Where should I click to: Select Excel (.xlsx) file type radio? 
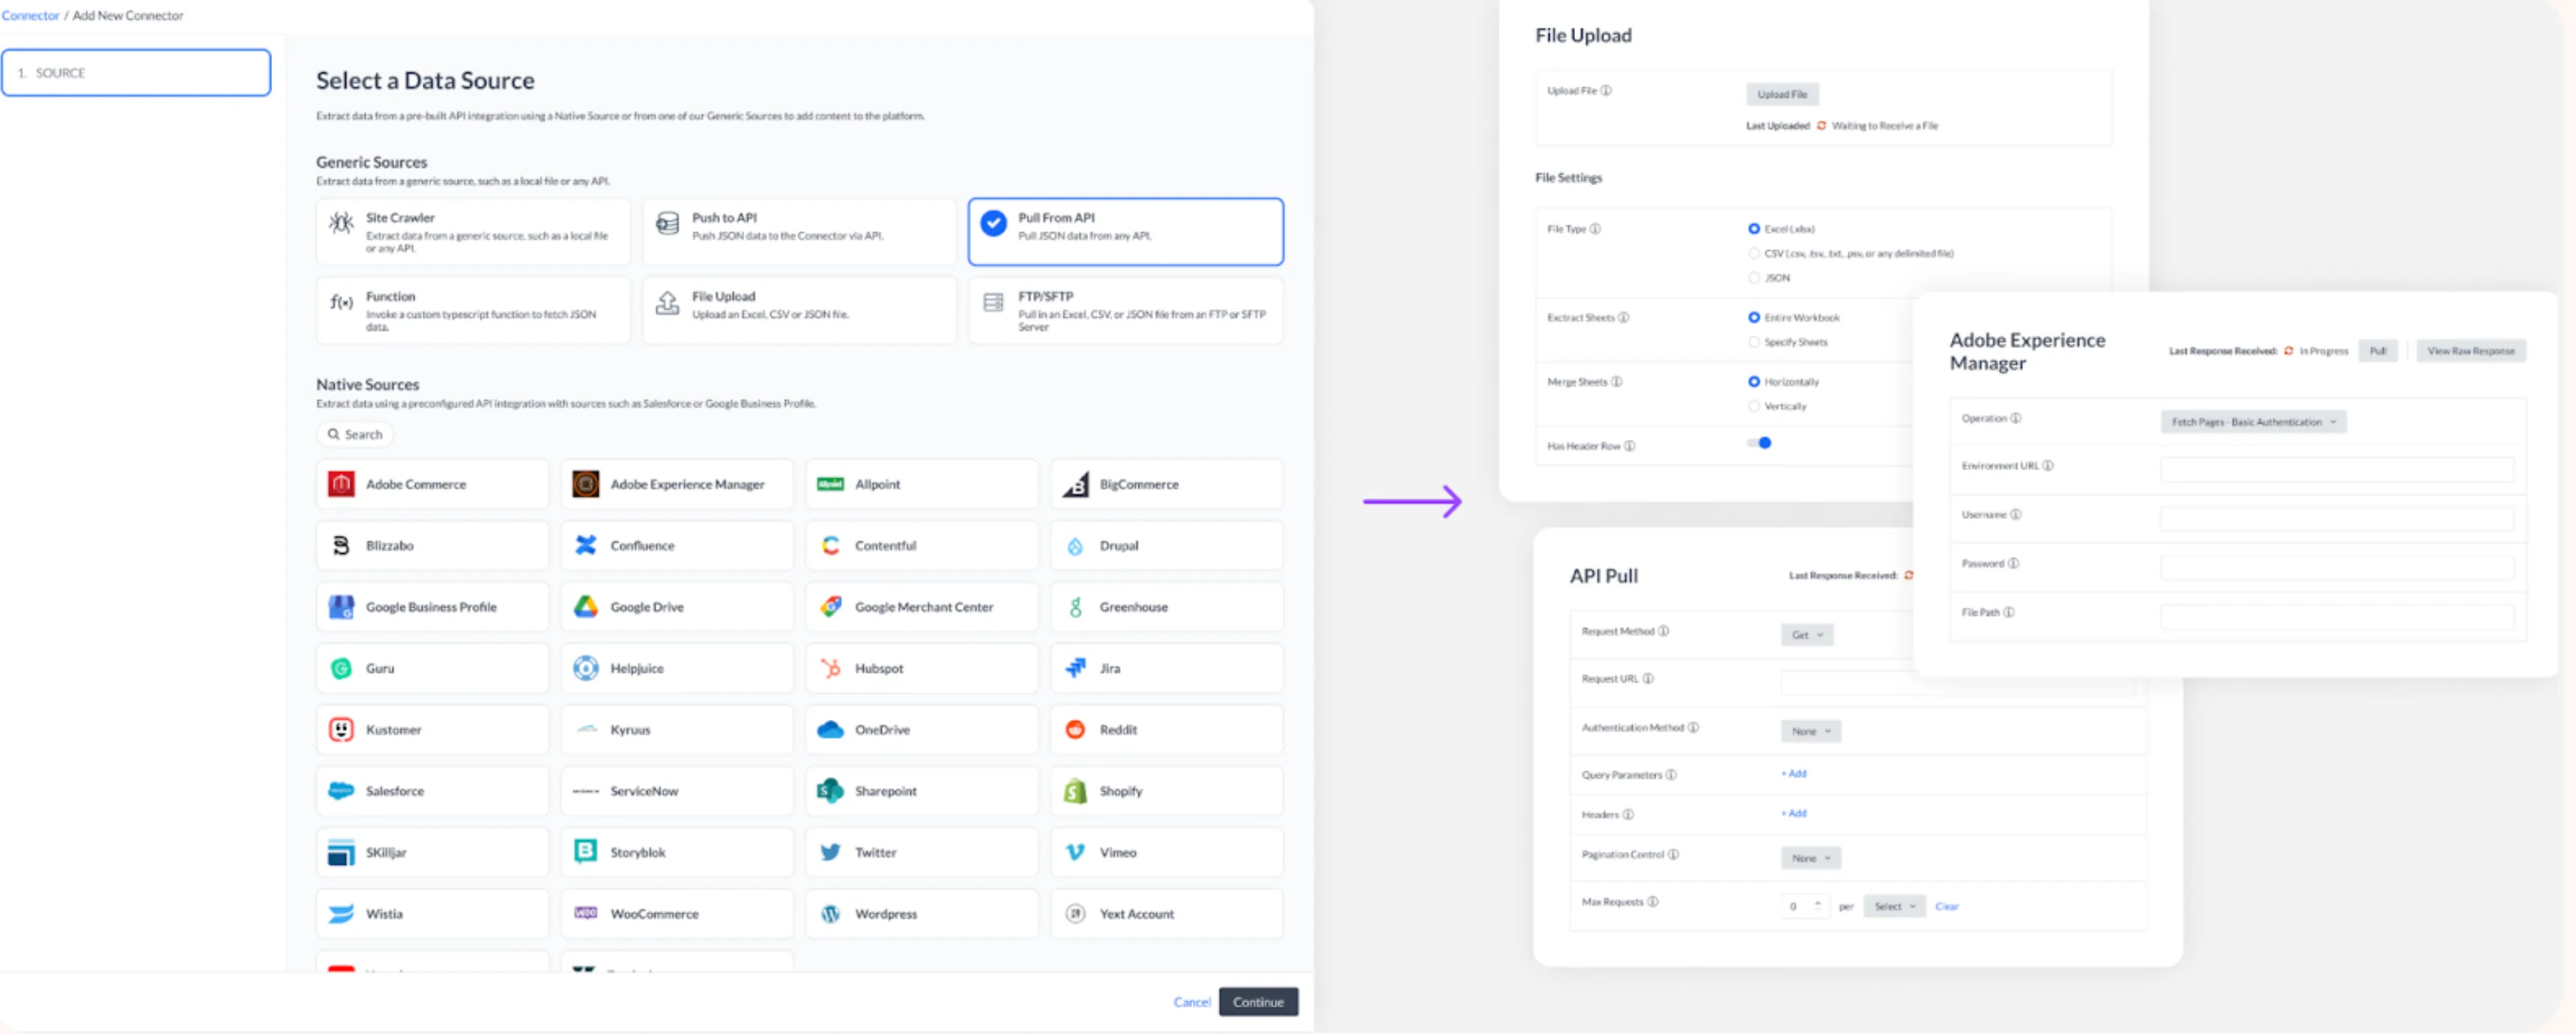click(x=1754, y=229)
